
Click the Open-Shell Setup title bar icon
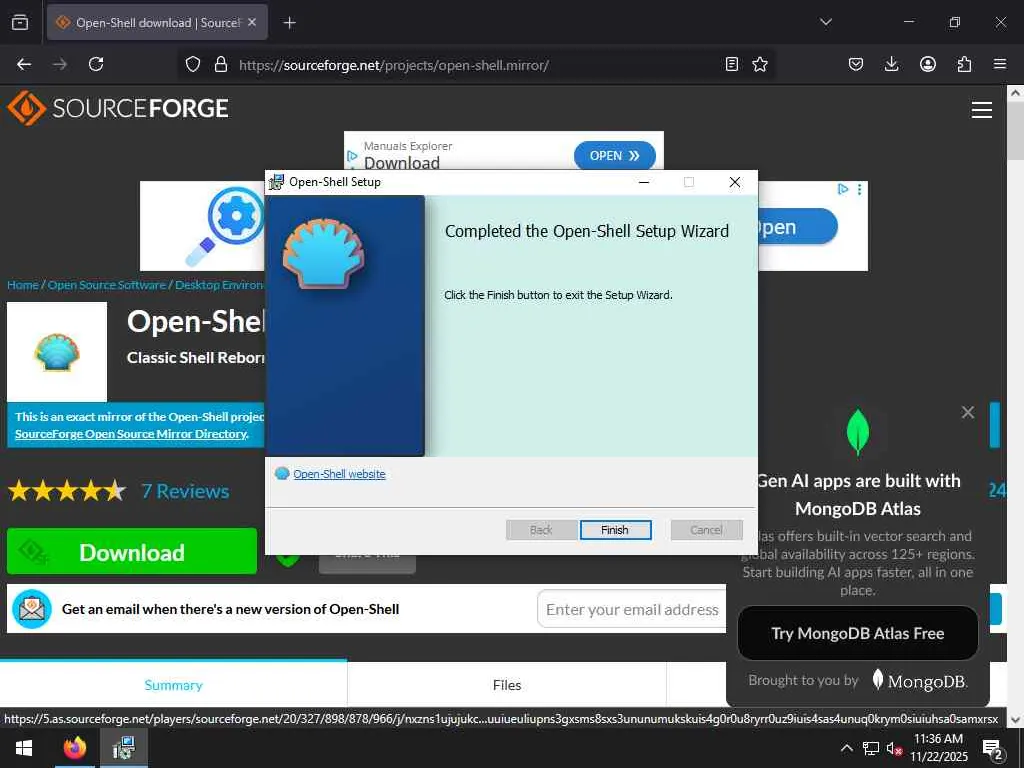pyautogui.click(x=277, y=182)
